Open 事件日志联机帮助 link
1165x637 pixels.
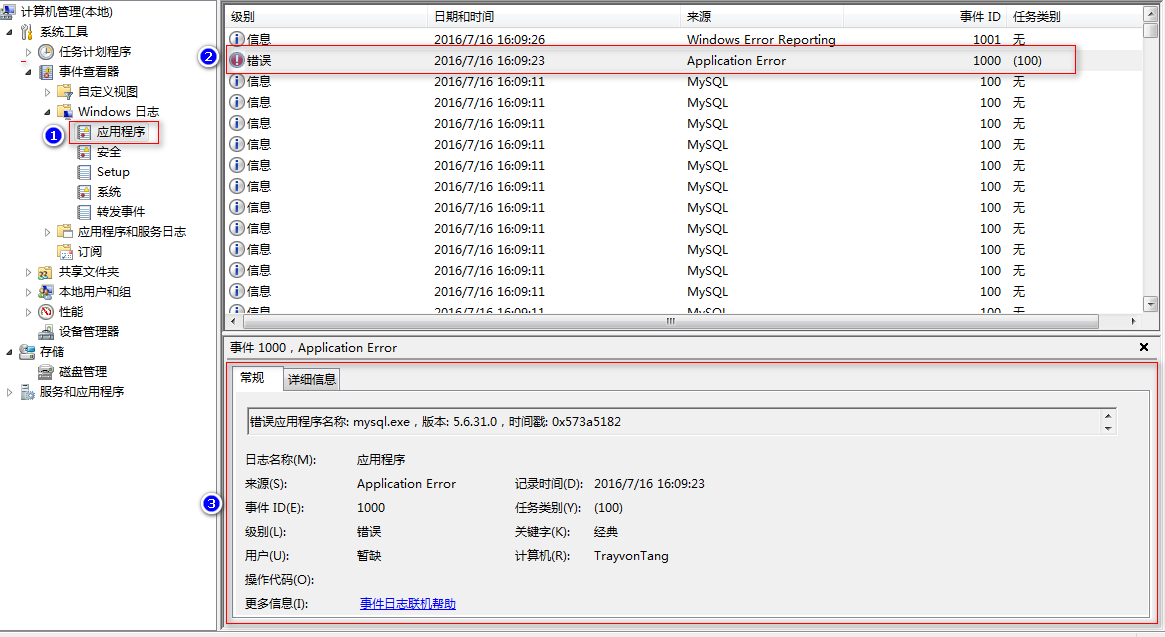(408, 604)
